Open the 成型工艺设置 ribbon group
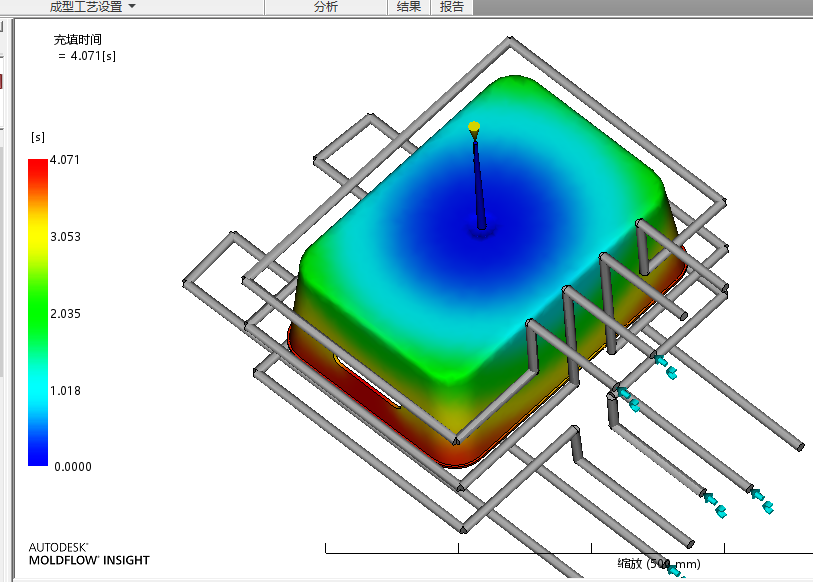This screenshot has width=813, height=582. [x=86, y=7]
